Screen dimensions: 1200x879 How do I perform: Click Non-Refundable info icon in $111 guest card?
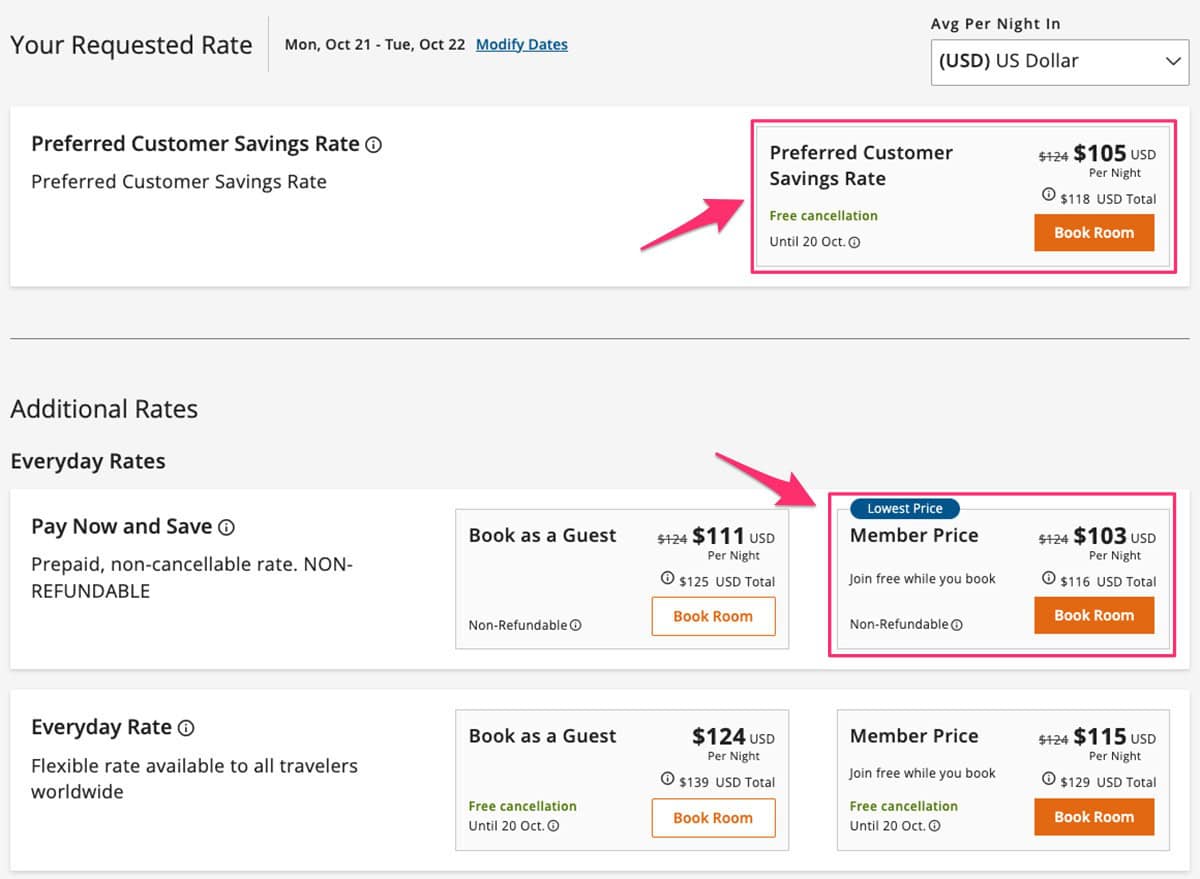[576, 626]
